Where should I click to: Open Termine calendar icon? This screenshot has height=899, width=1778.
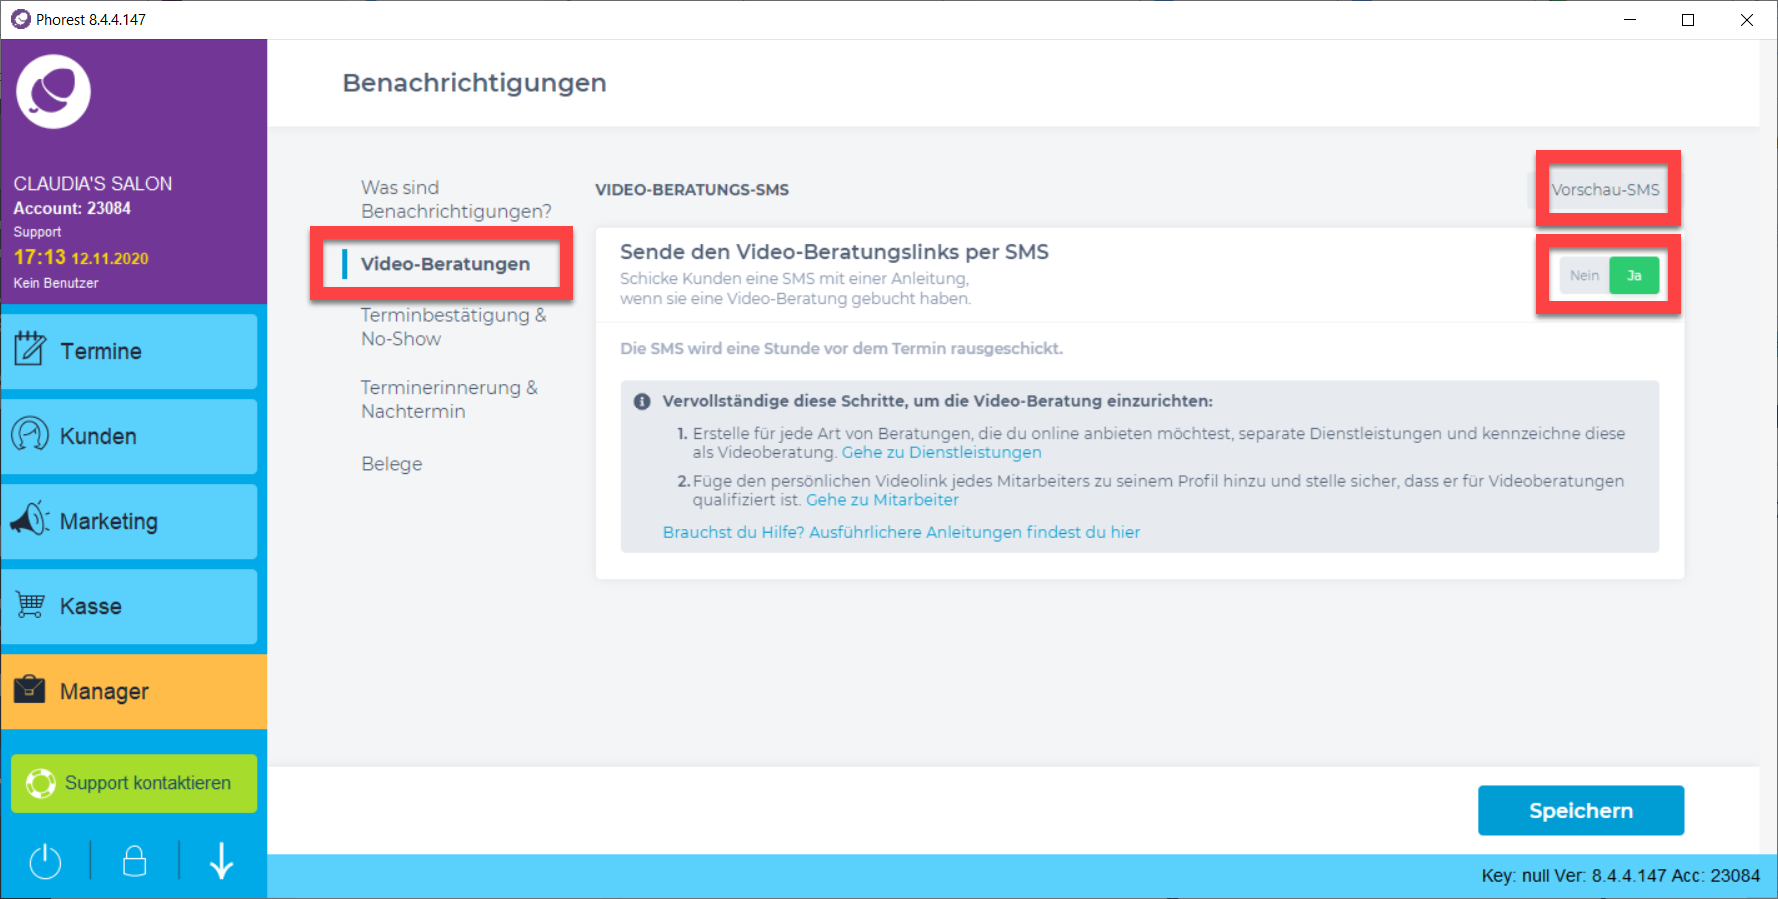tap(29, 349)
